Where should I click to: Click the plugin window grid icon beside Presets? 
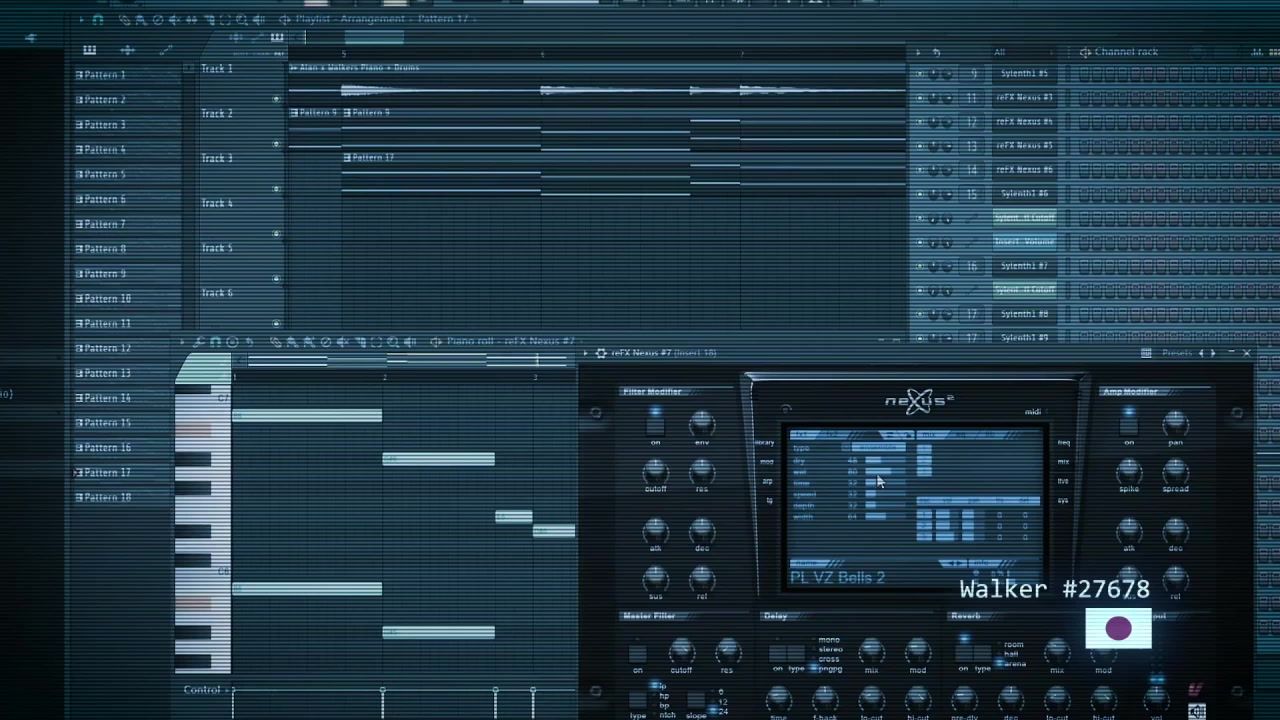pyautogui.click(x=1146, y=353)
